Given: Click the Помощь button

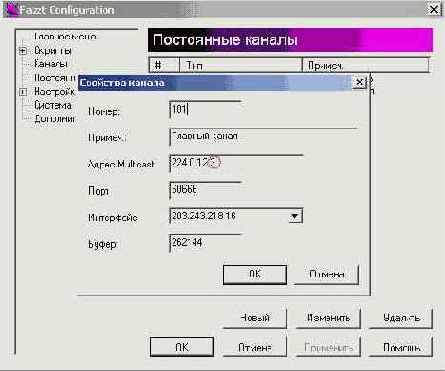Looking at the screenshot, I should (401, 347).
